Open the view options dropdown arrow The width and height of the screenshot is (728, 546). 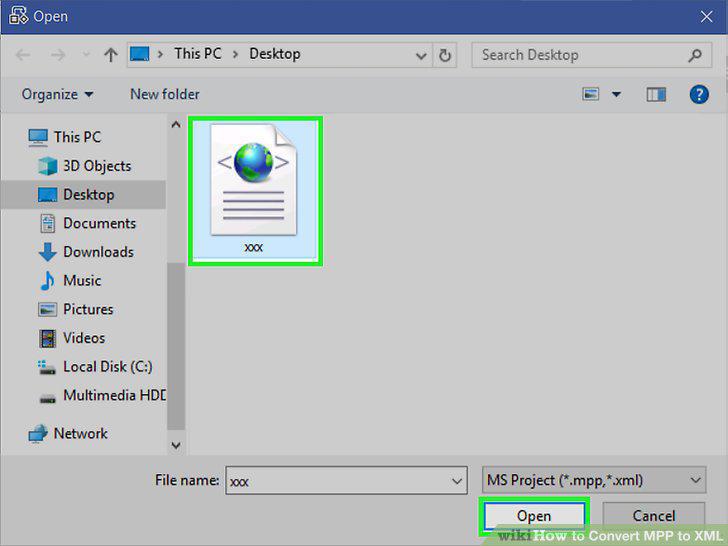616,95
